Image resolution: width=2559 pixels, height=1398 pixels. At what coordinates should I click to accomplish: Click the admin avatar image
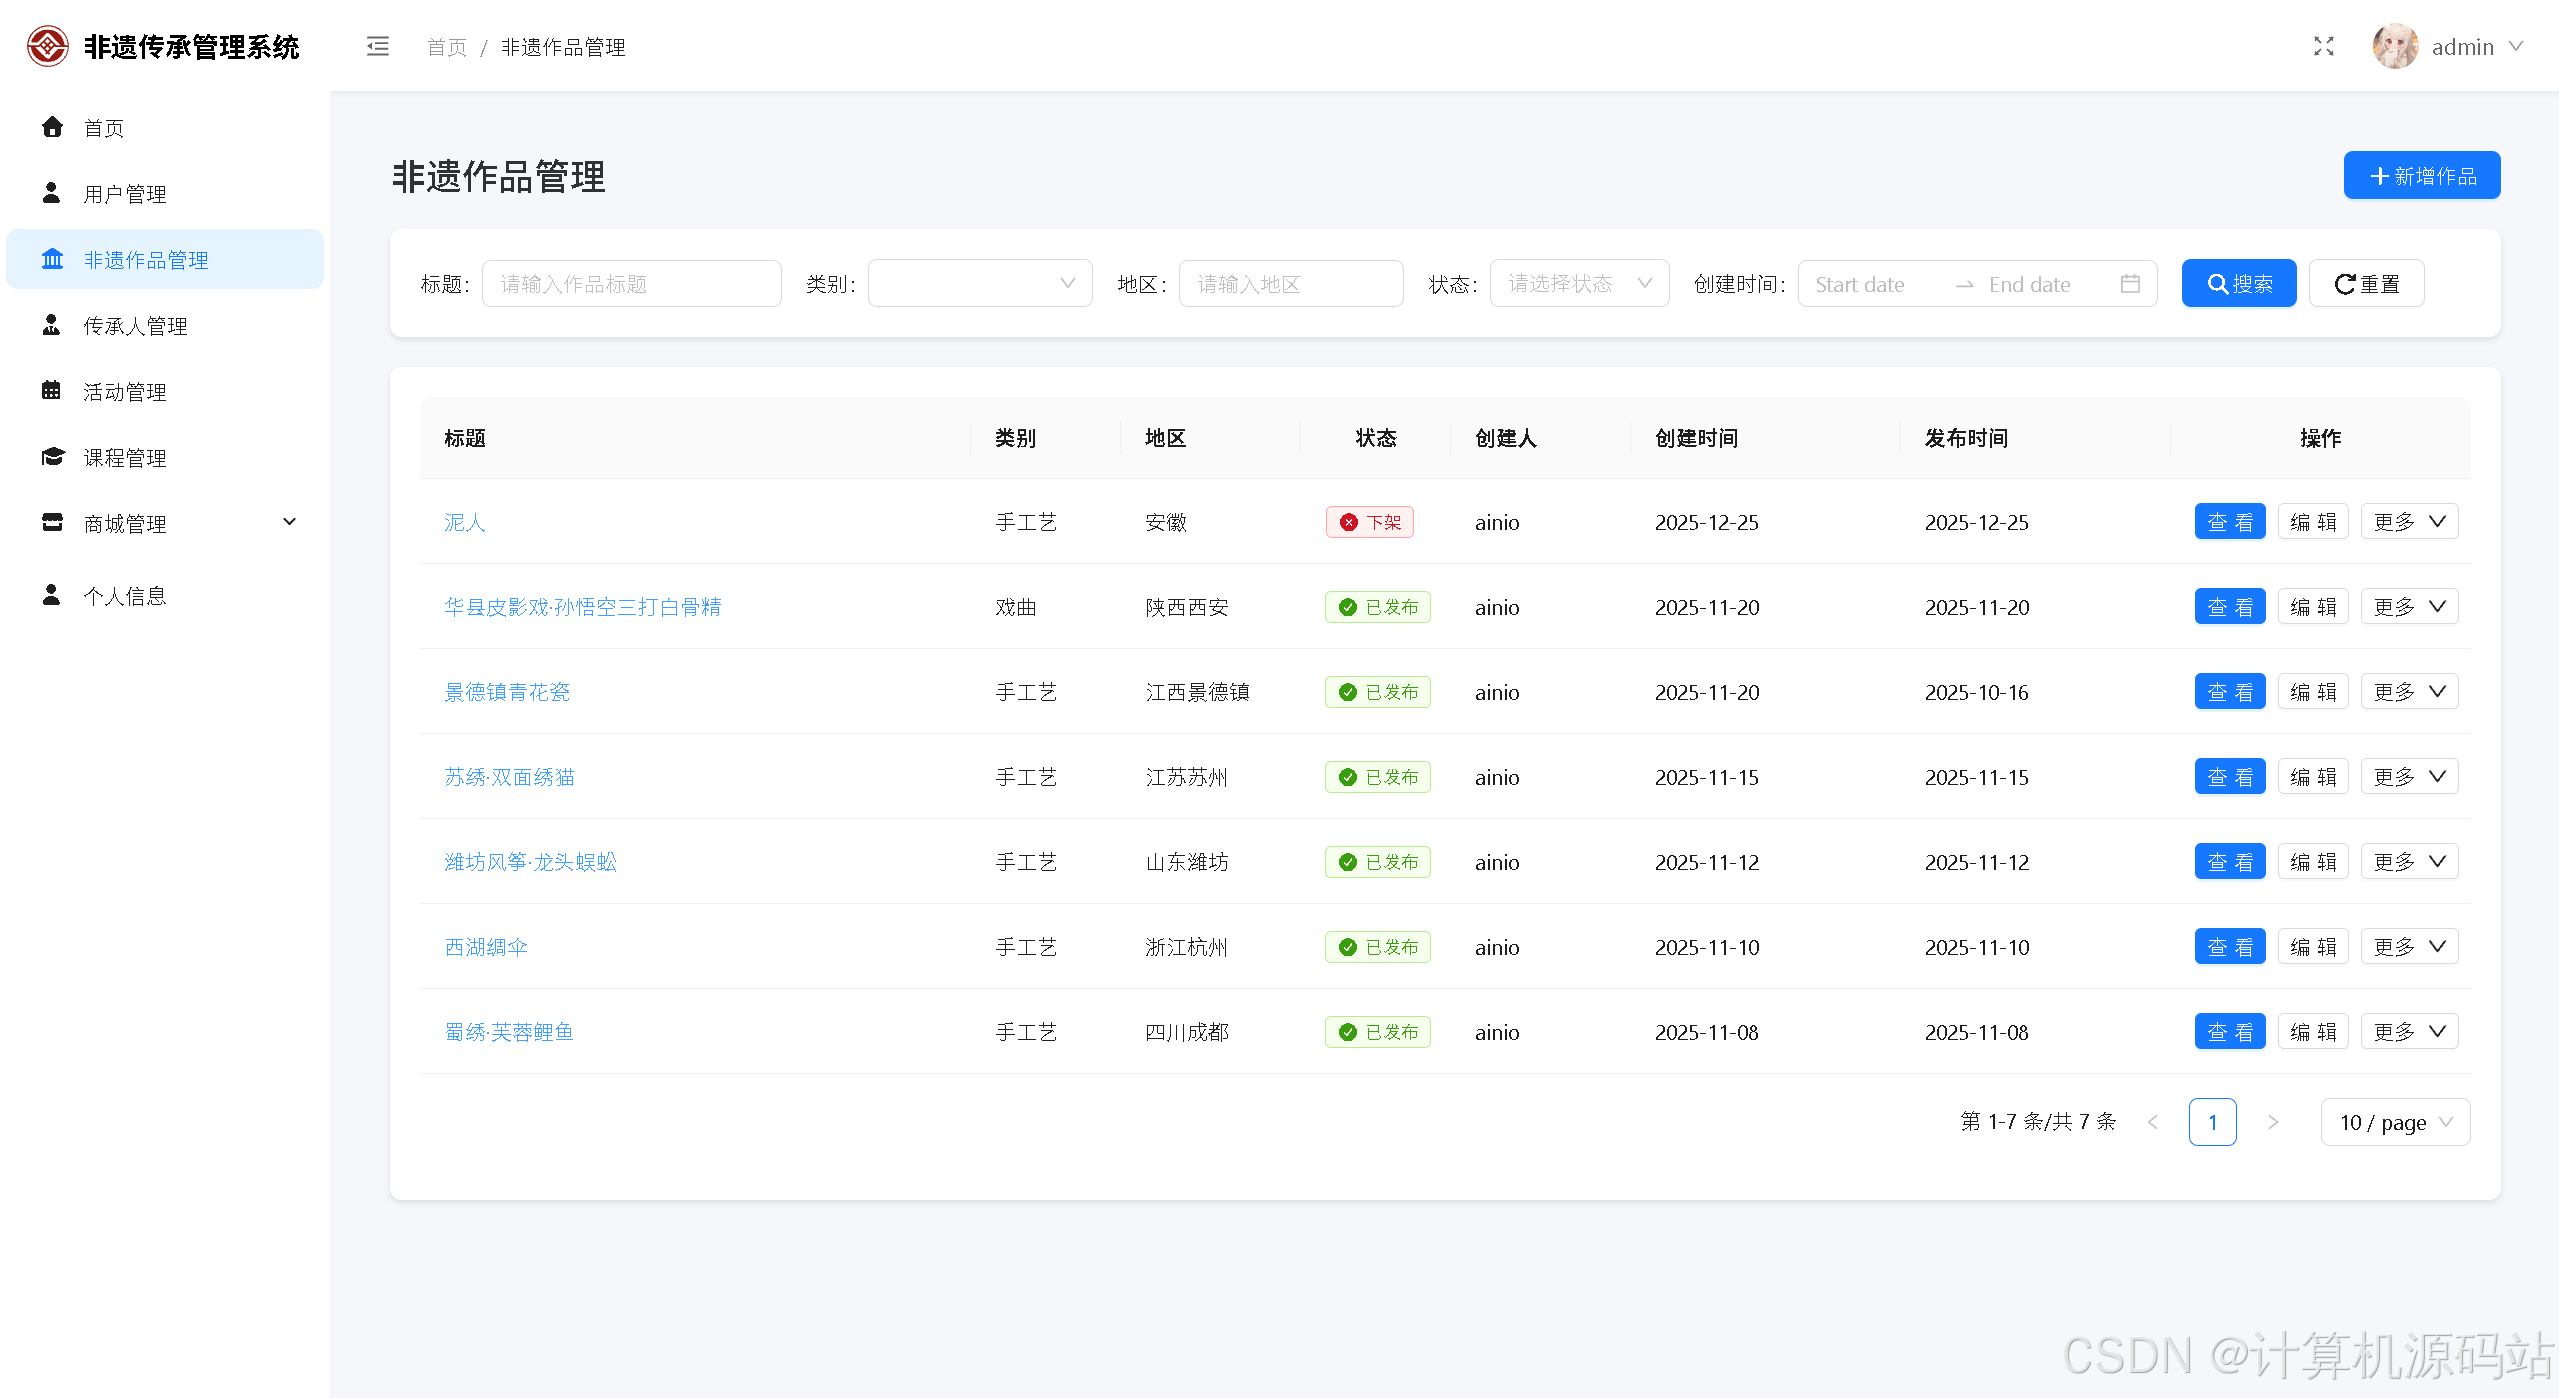point(2395,47)
